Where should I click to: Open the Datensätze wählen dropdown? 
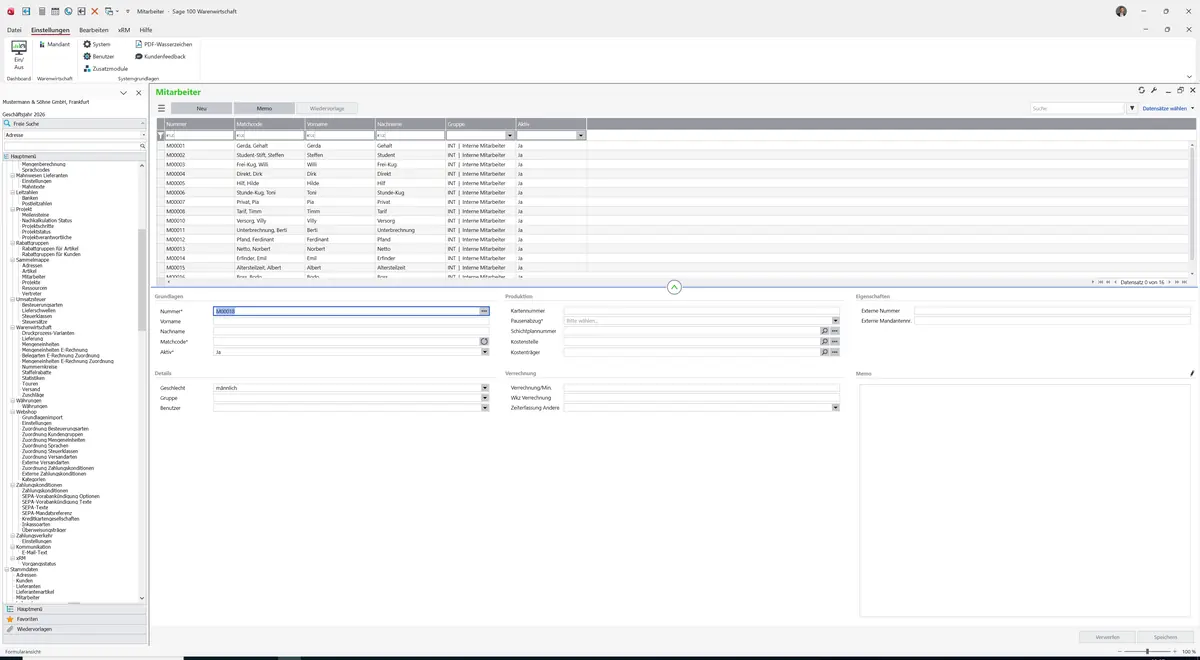(1167, 108)
